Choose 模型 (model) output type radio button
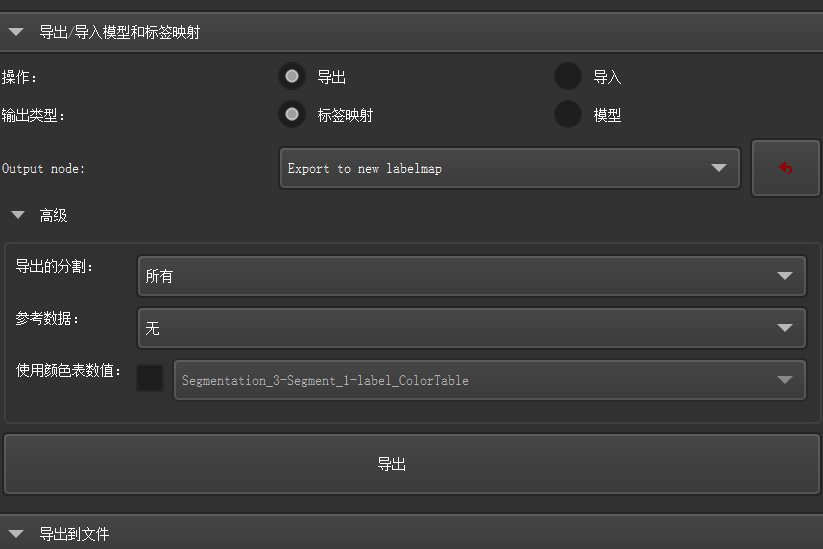 (568, 115)
